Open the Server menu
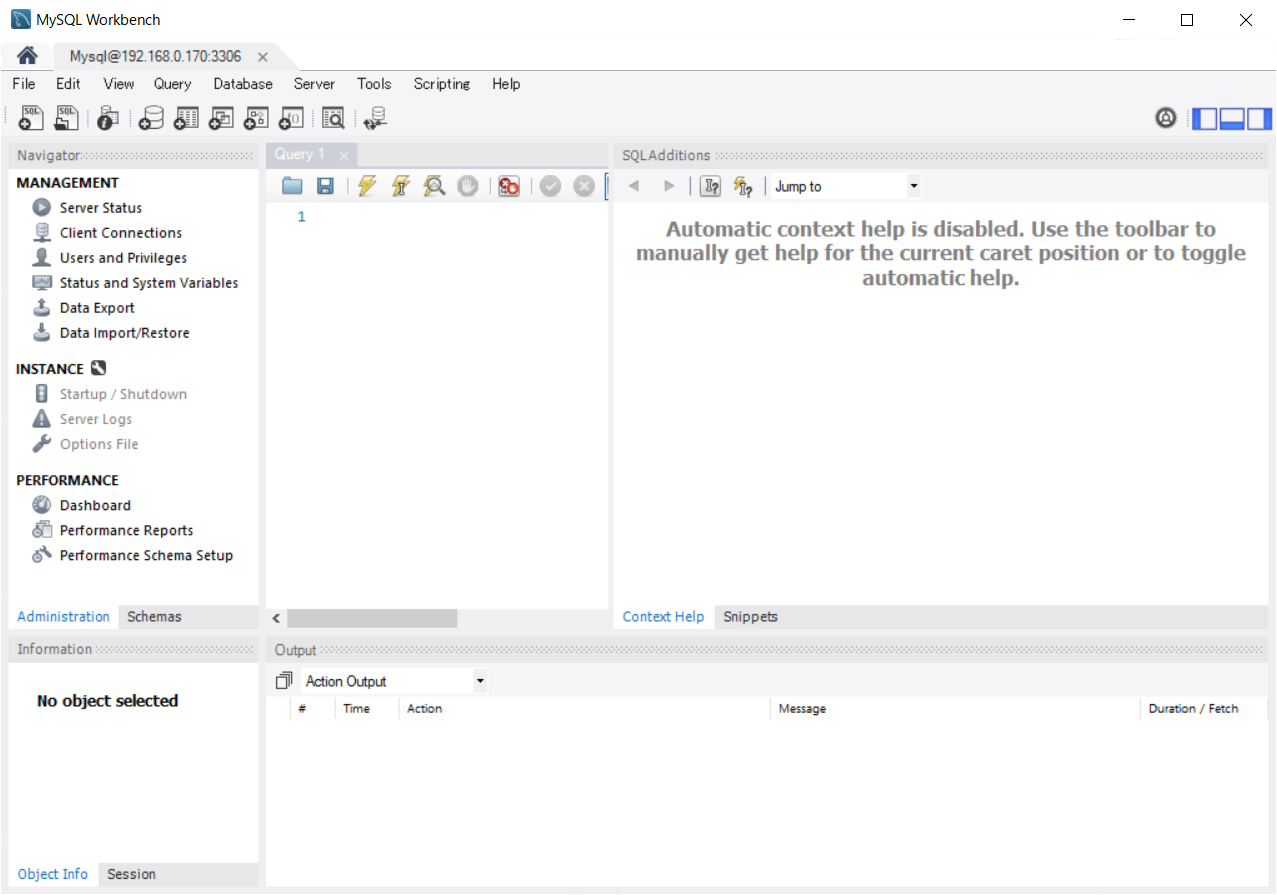Image resolution: width=1277 pixels, height=895 pixels. click(314, 84)
